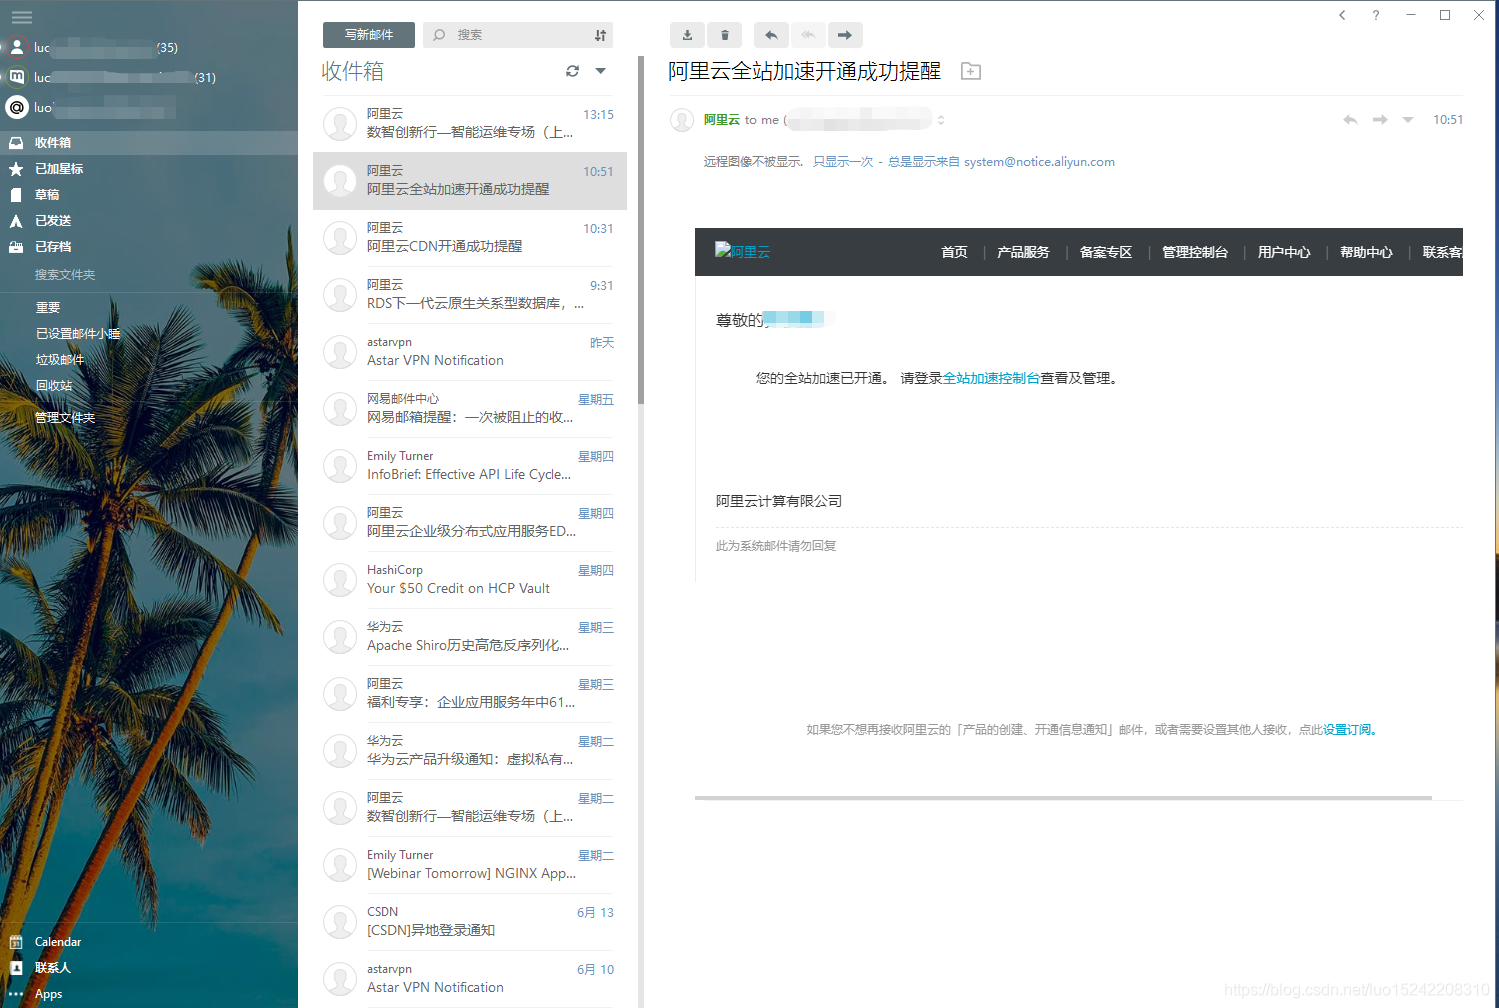The width and height of the screenshot is (1499, 1008).
Task: Click the 管理控制台 tab in email banner
Action: [x=1195, y=252]
